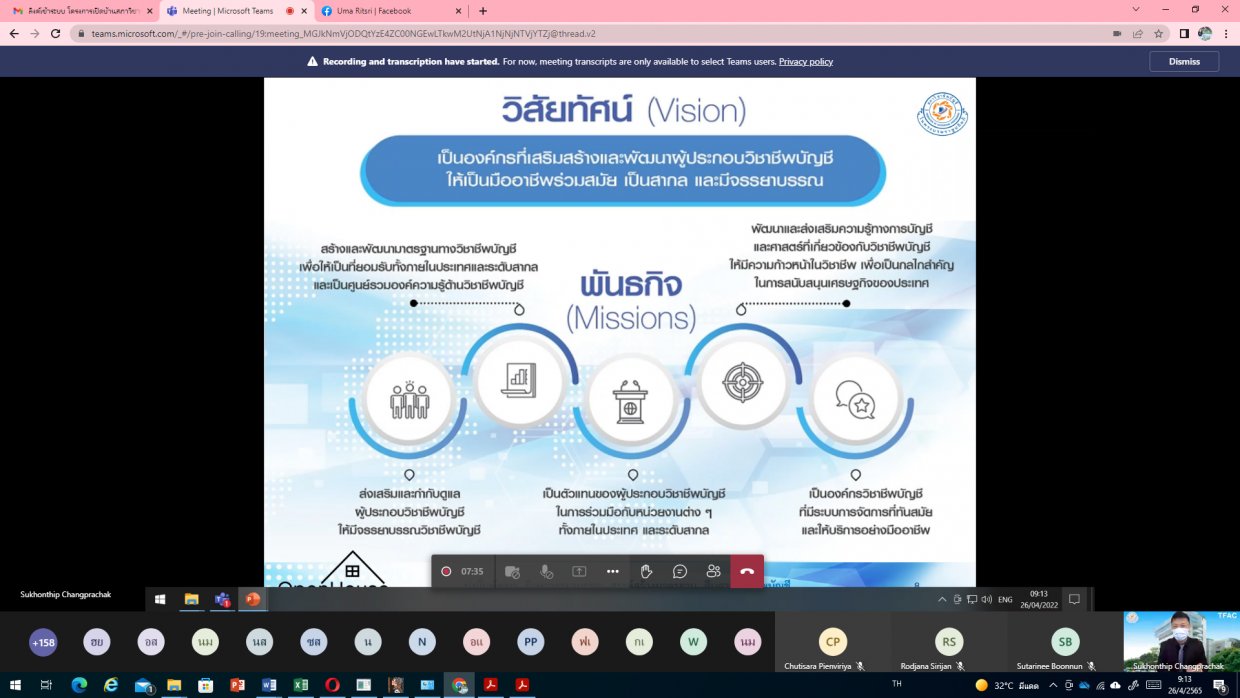Open the meeting chat panel
This screenshot has width=1240, height=698.
pyautogui.click(x=680, y=571)
